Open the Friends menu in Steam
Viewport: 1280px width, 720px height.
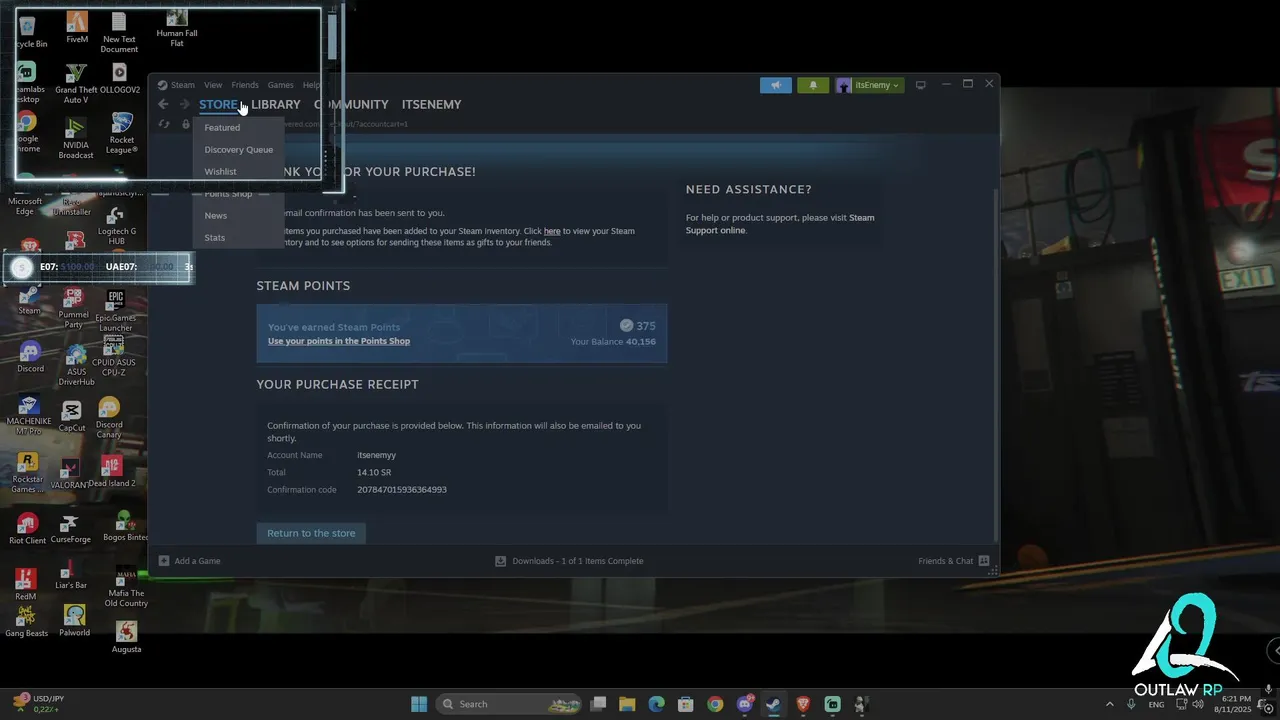(x=245, y=85)
